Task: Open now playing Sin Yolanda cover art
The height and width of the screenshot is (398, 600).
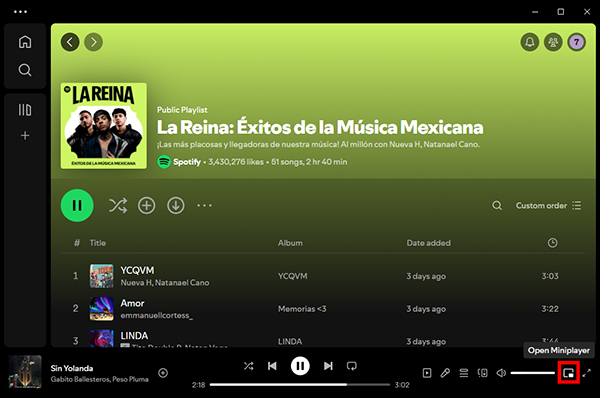Action: coord(25,372)
